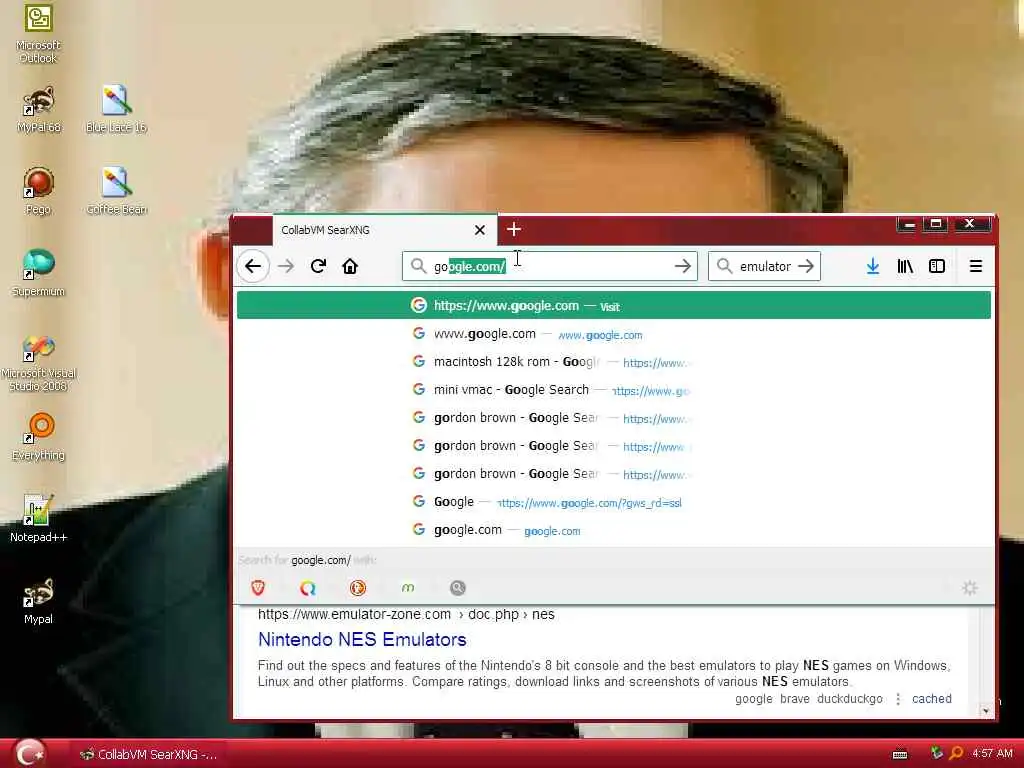Click the search arrow next to emulator
The height and width of the screenshot is (768, 1024).
(807, 266)
